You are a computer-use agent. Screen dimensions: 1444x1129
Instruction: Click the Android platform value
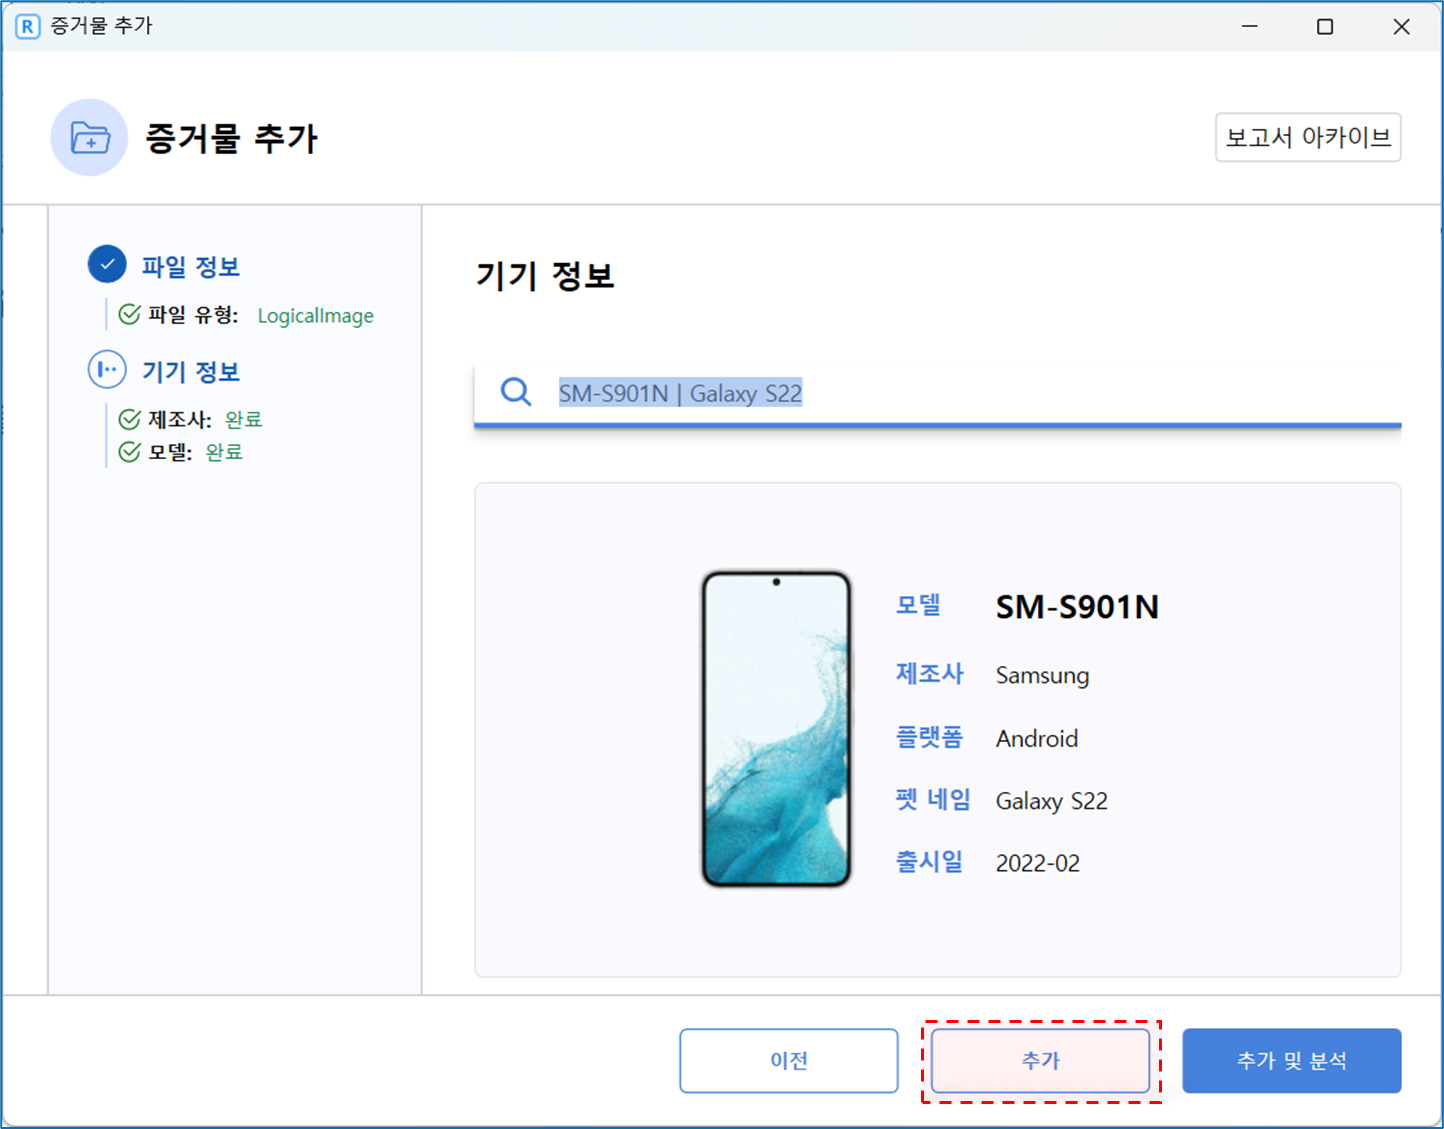click(1037, 738)
